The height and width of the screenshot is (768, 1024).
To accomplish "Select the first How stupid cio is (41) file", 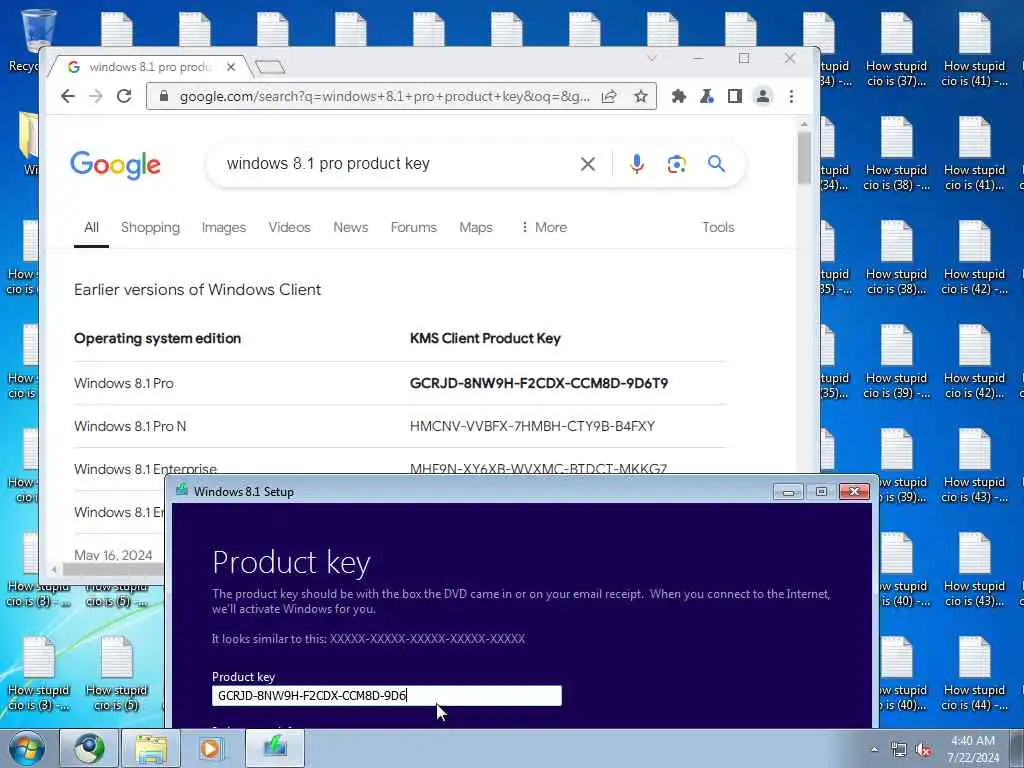I will (x=974, y=51).
